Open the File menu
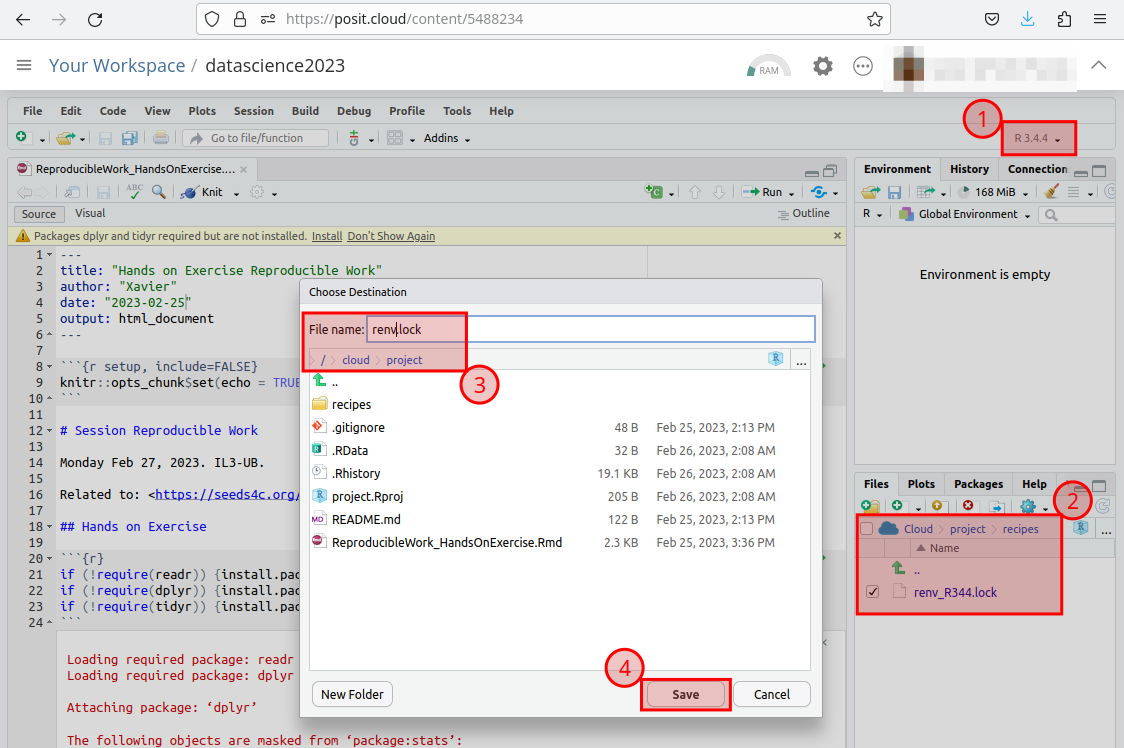 point(32,111)
